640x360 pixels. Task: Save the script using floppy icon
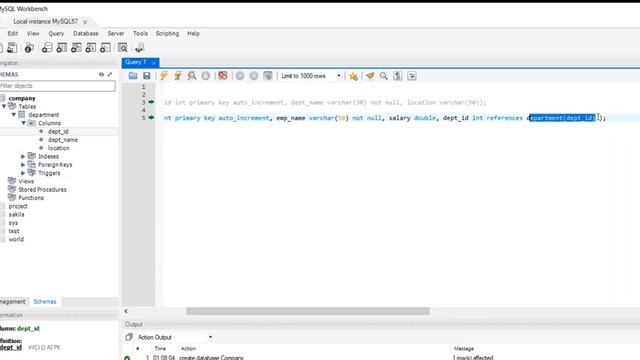point(147,76)
